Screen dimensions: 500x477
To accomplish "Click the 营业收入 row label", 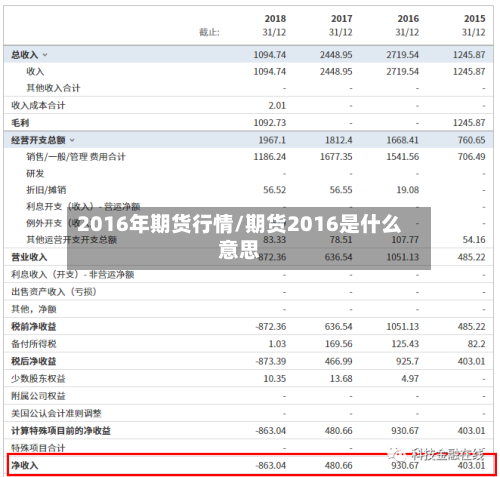I will click(x=29, y=257).
